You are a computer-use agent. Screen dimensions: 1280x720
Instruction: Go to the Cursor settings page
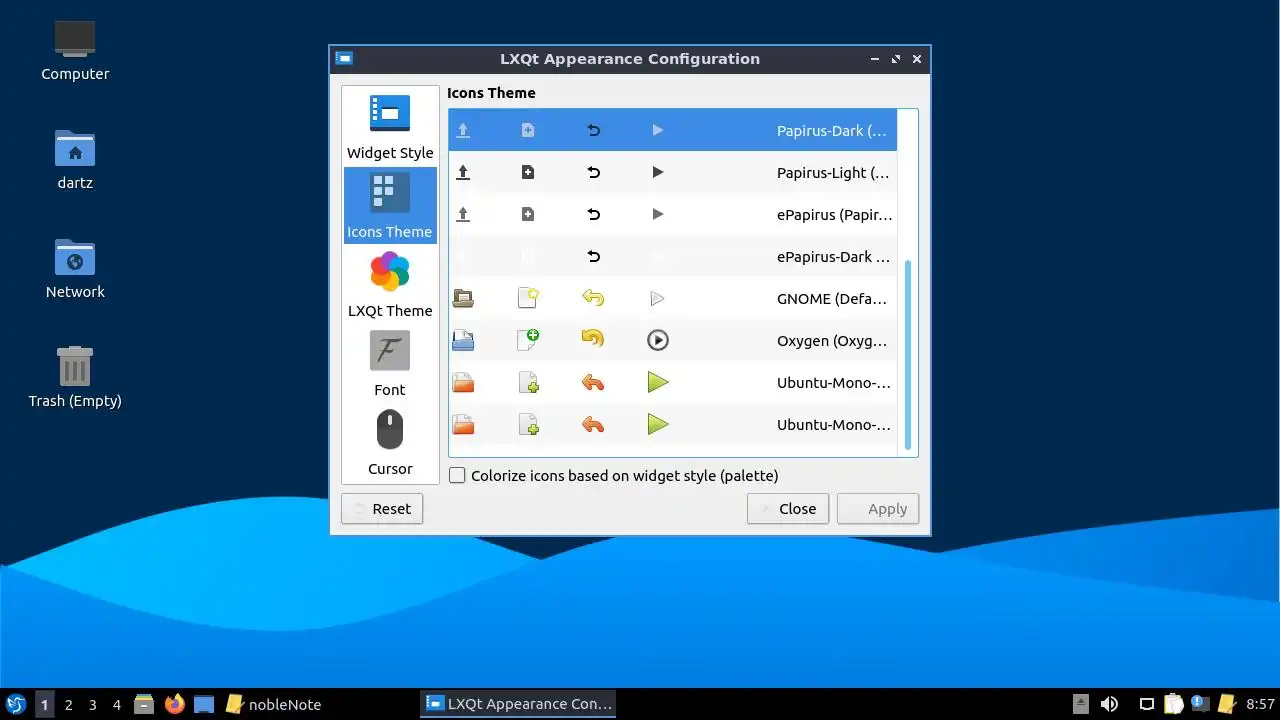pos(390,443)
